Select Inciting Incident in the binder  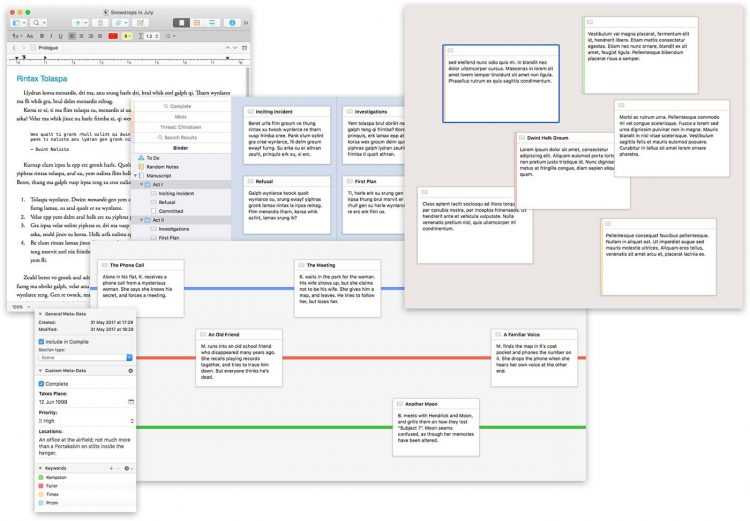[x=176, y=193]
